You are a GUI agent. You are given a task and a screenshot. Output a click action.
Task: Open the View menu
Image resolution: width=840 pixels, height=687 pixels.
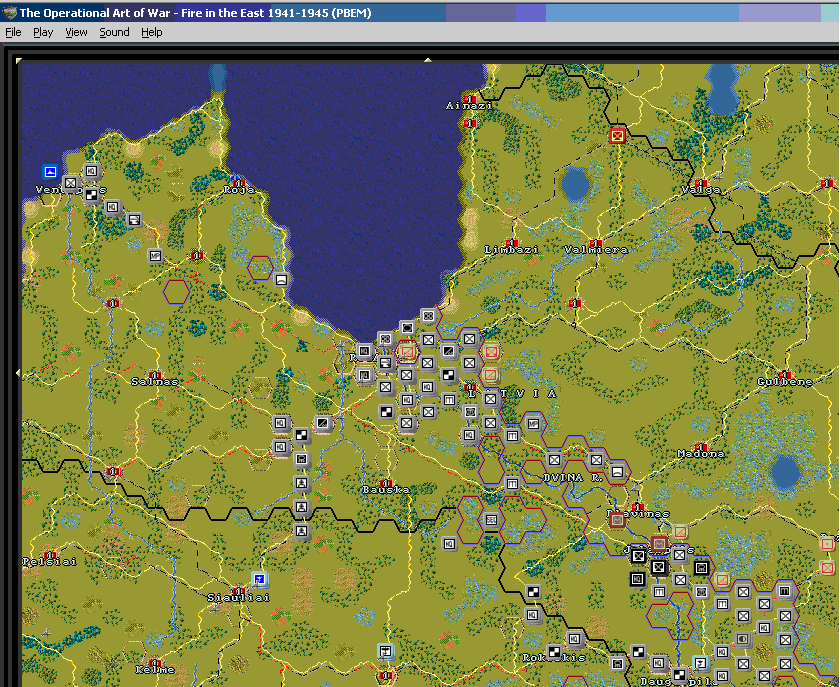click(76, 32)
